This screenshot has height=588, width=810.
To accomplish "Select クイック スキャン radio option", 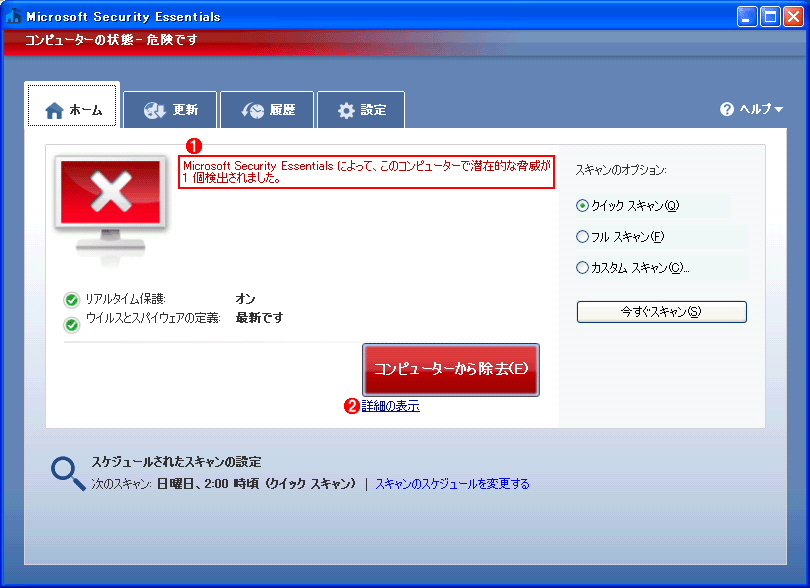I will pyautogui.click(x=582, y=206).
